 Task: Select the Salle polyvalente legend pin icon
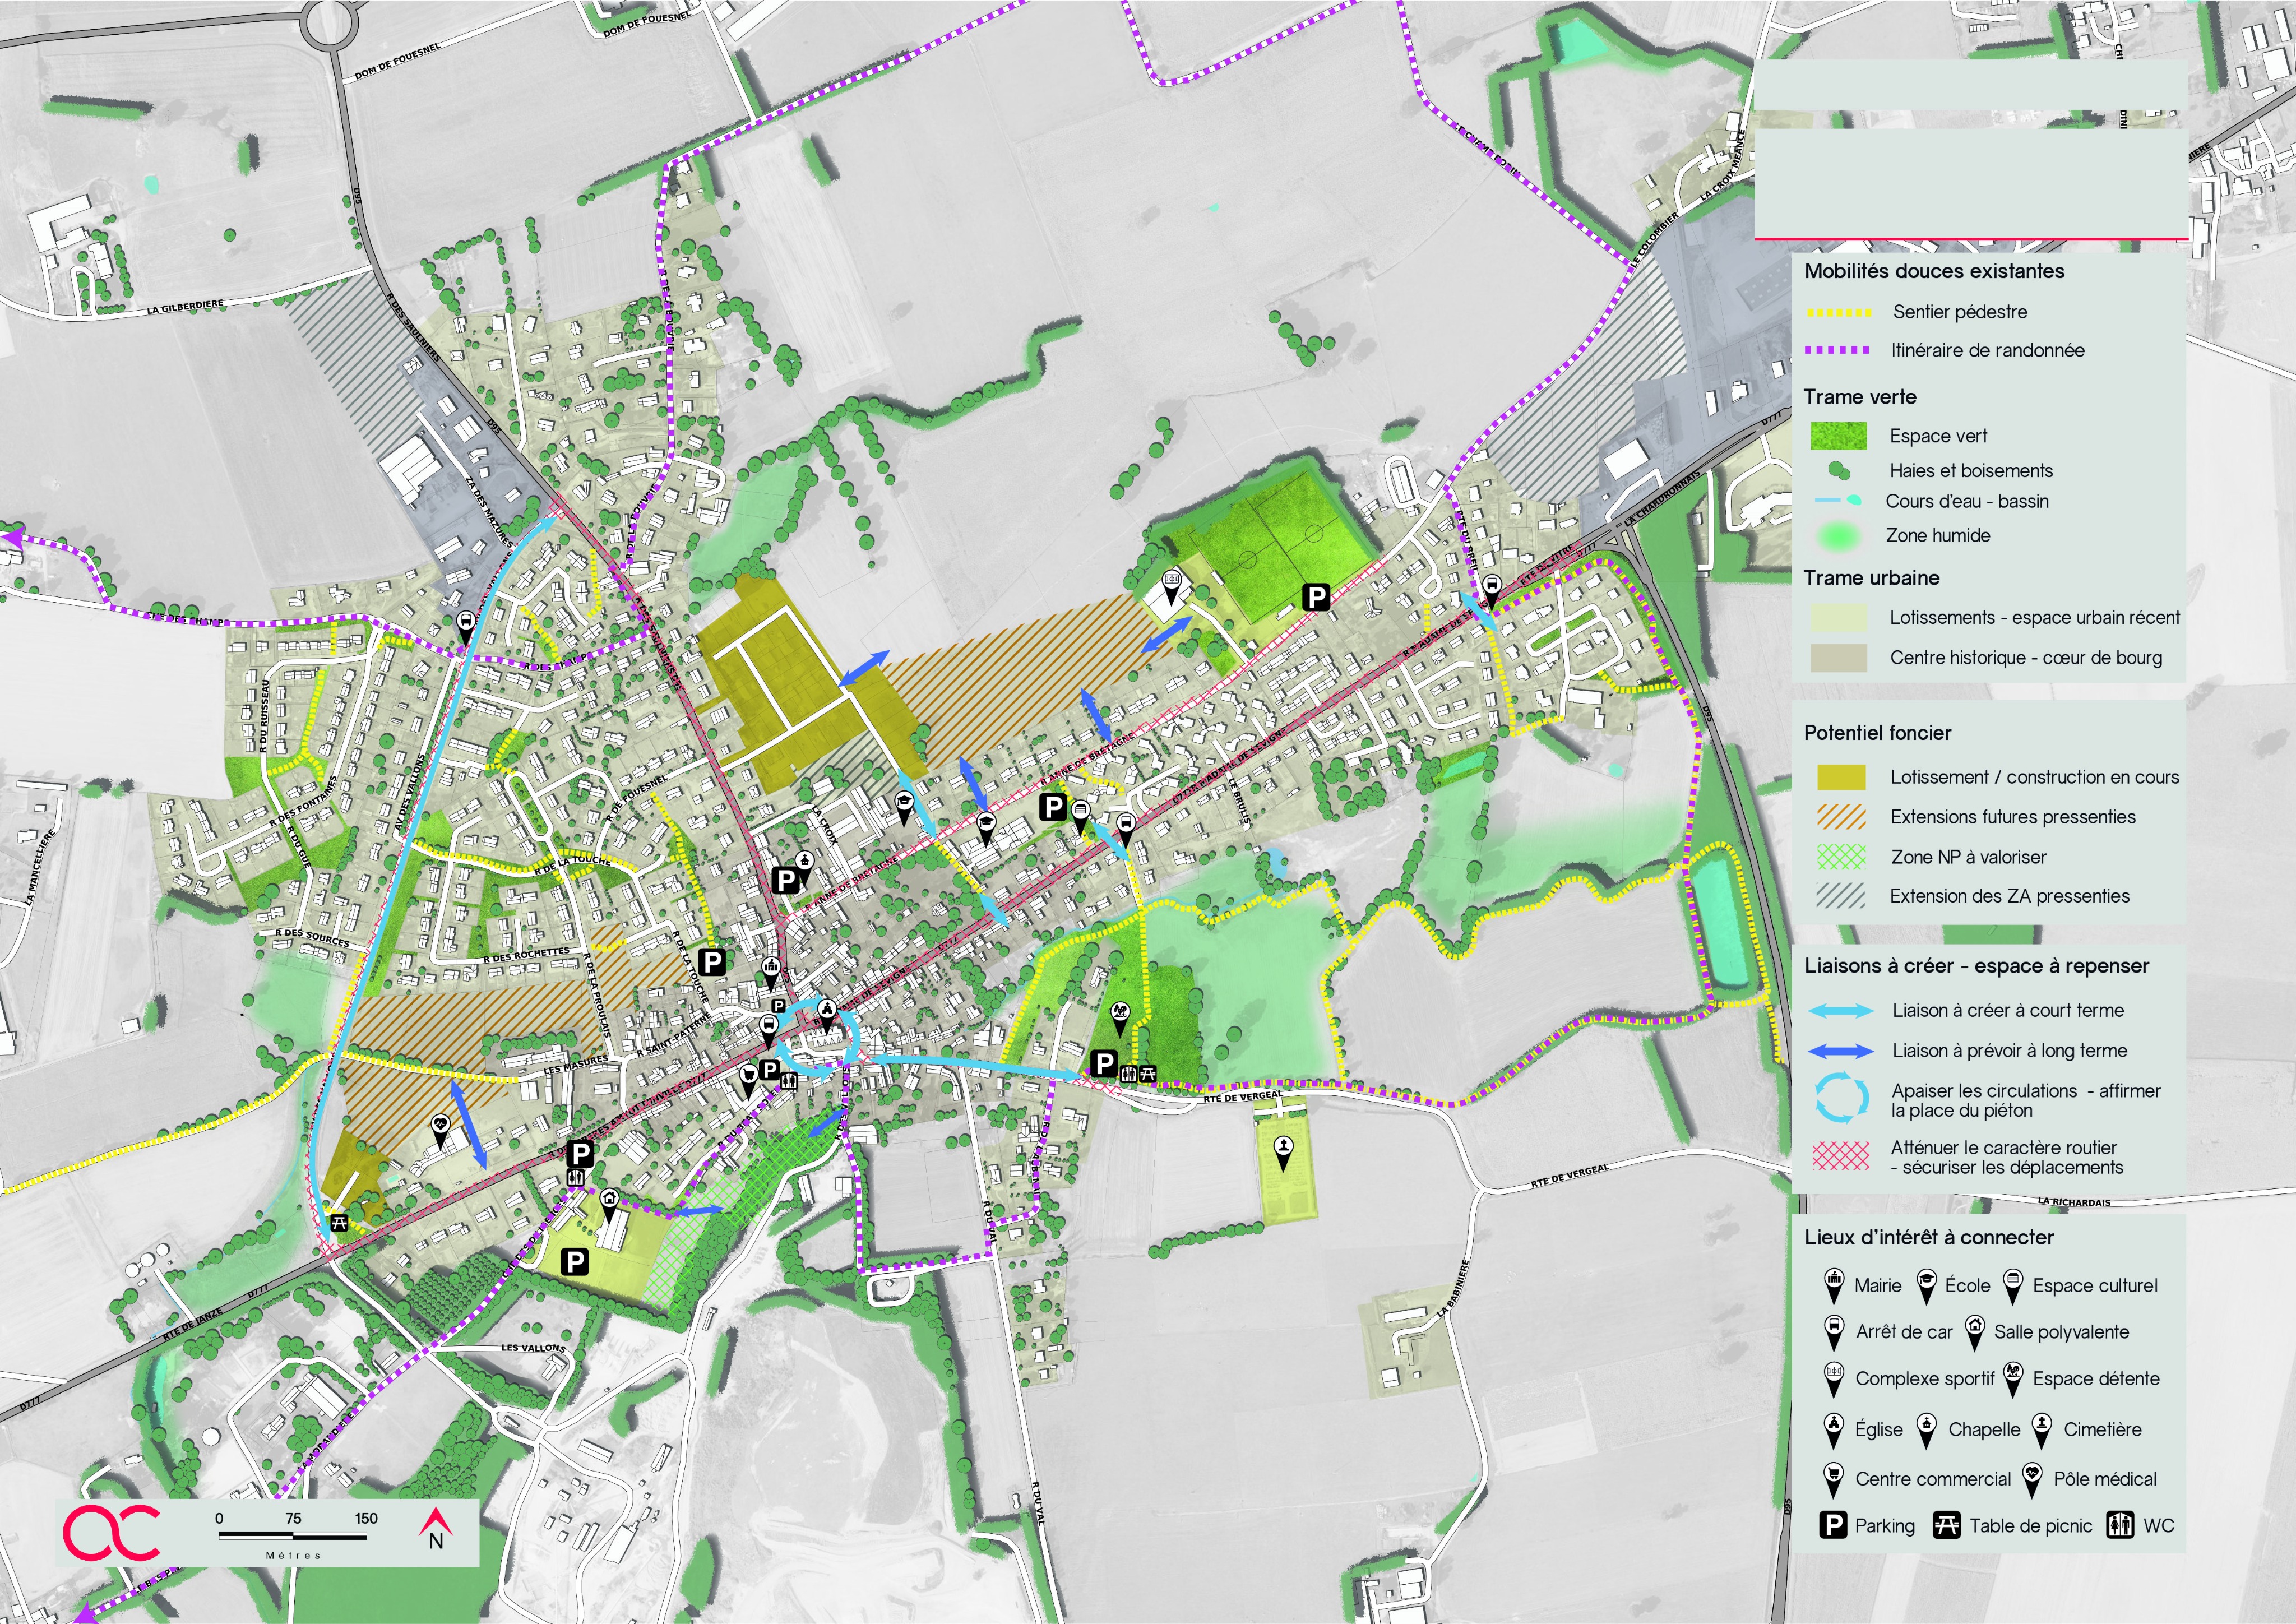tap(1974, 1331)
